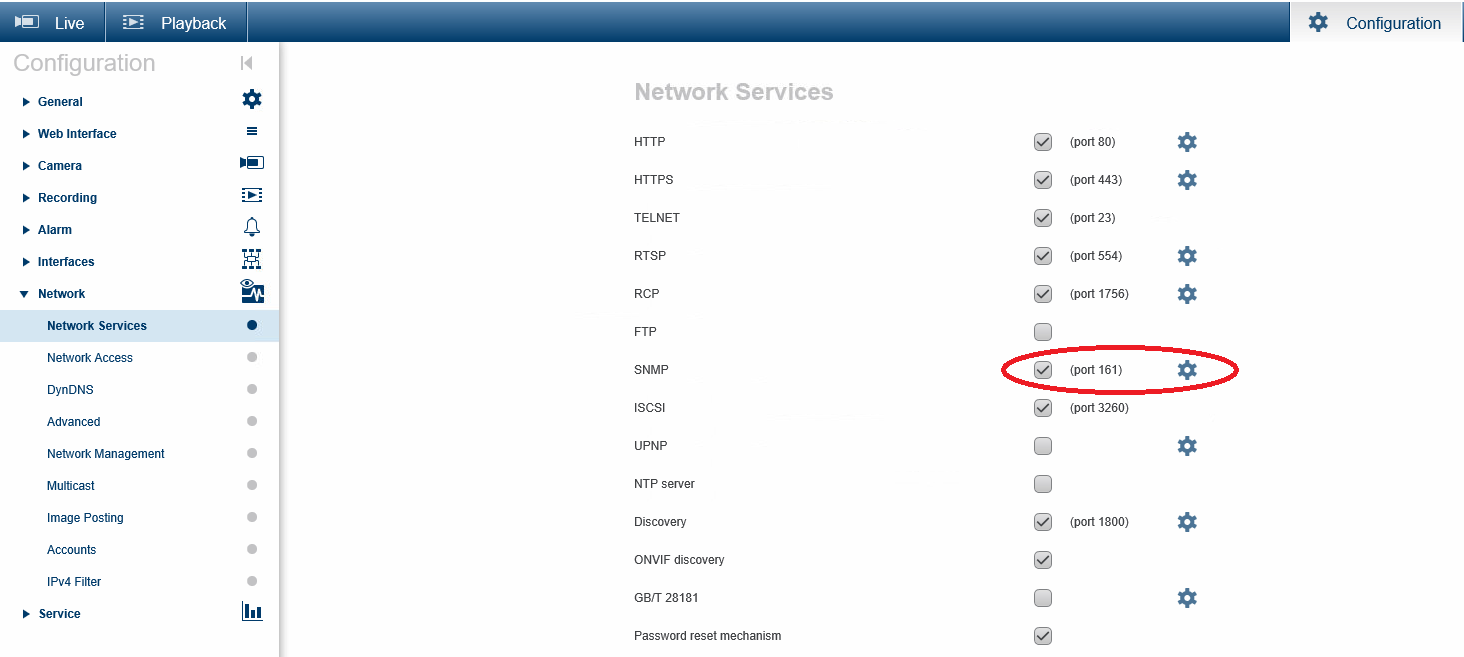Select the Multicast settings item
The width and height of the screenshot is (1464, 657).
click(70, 486)
